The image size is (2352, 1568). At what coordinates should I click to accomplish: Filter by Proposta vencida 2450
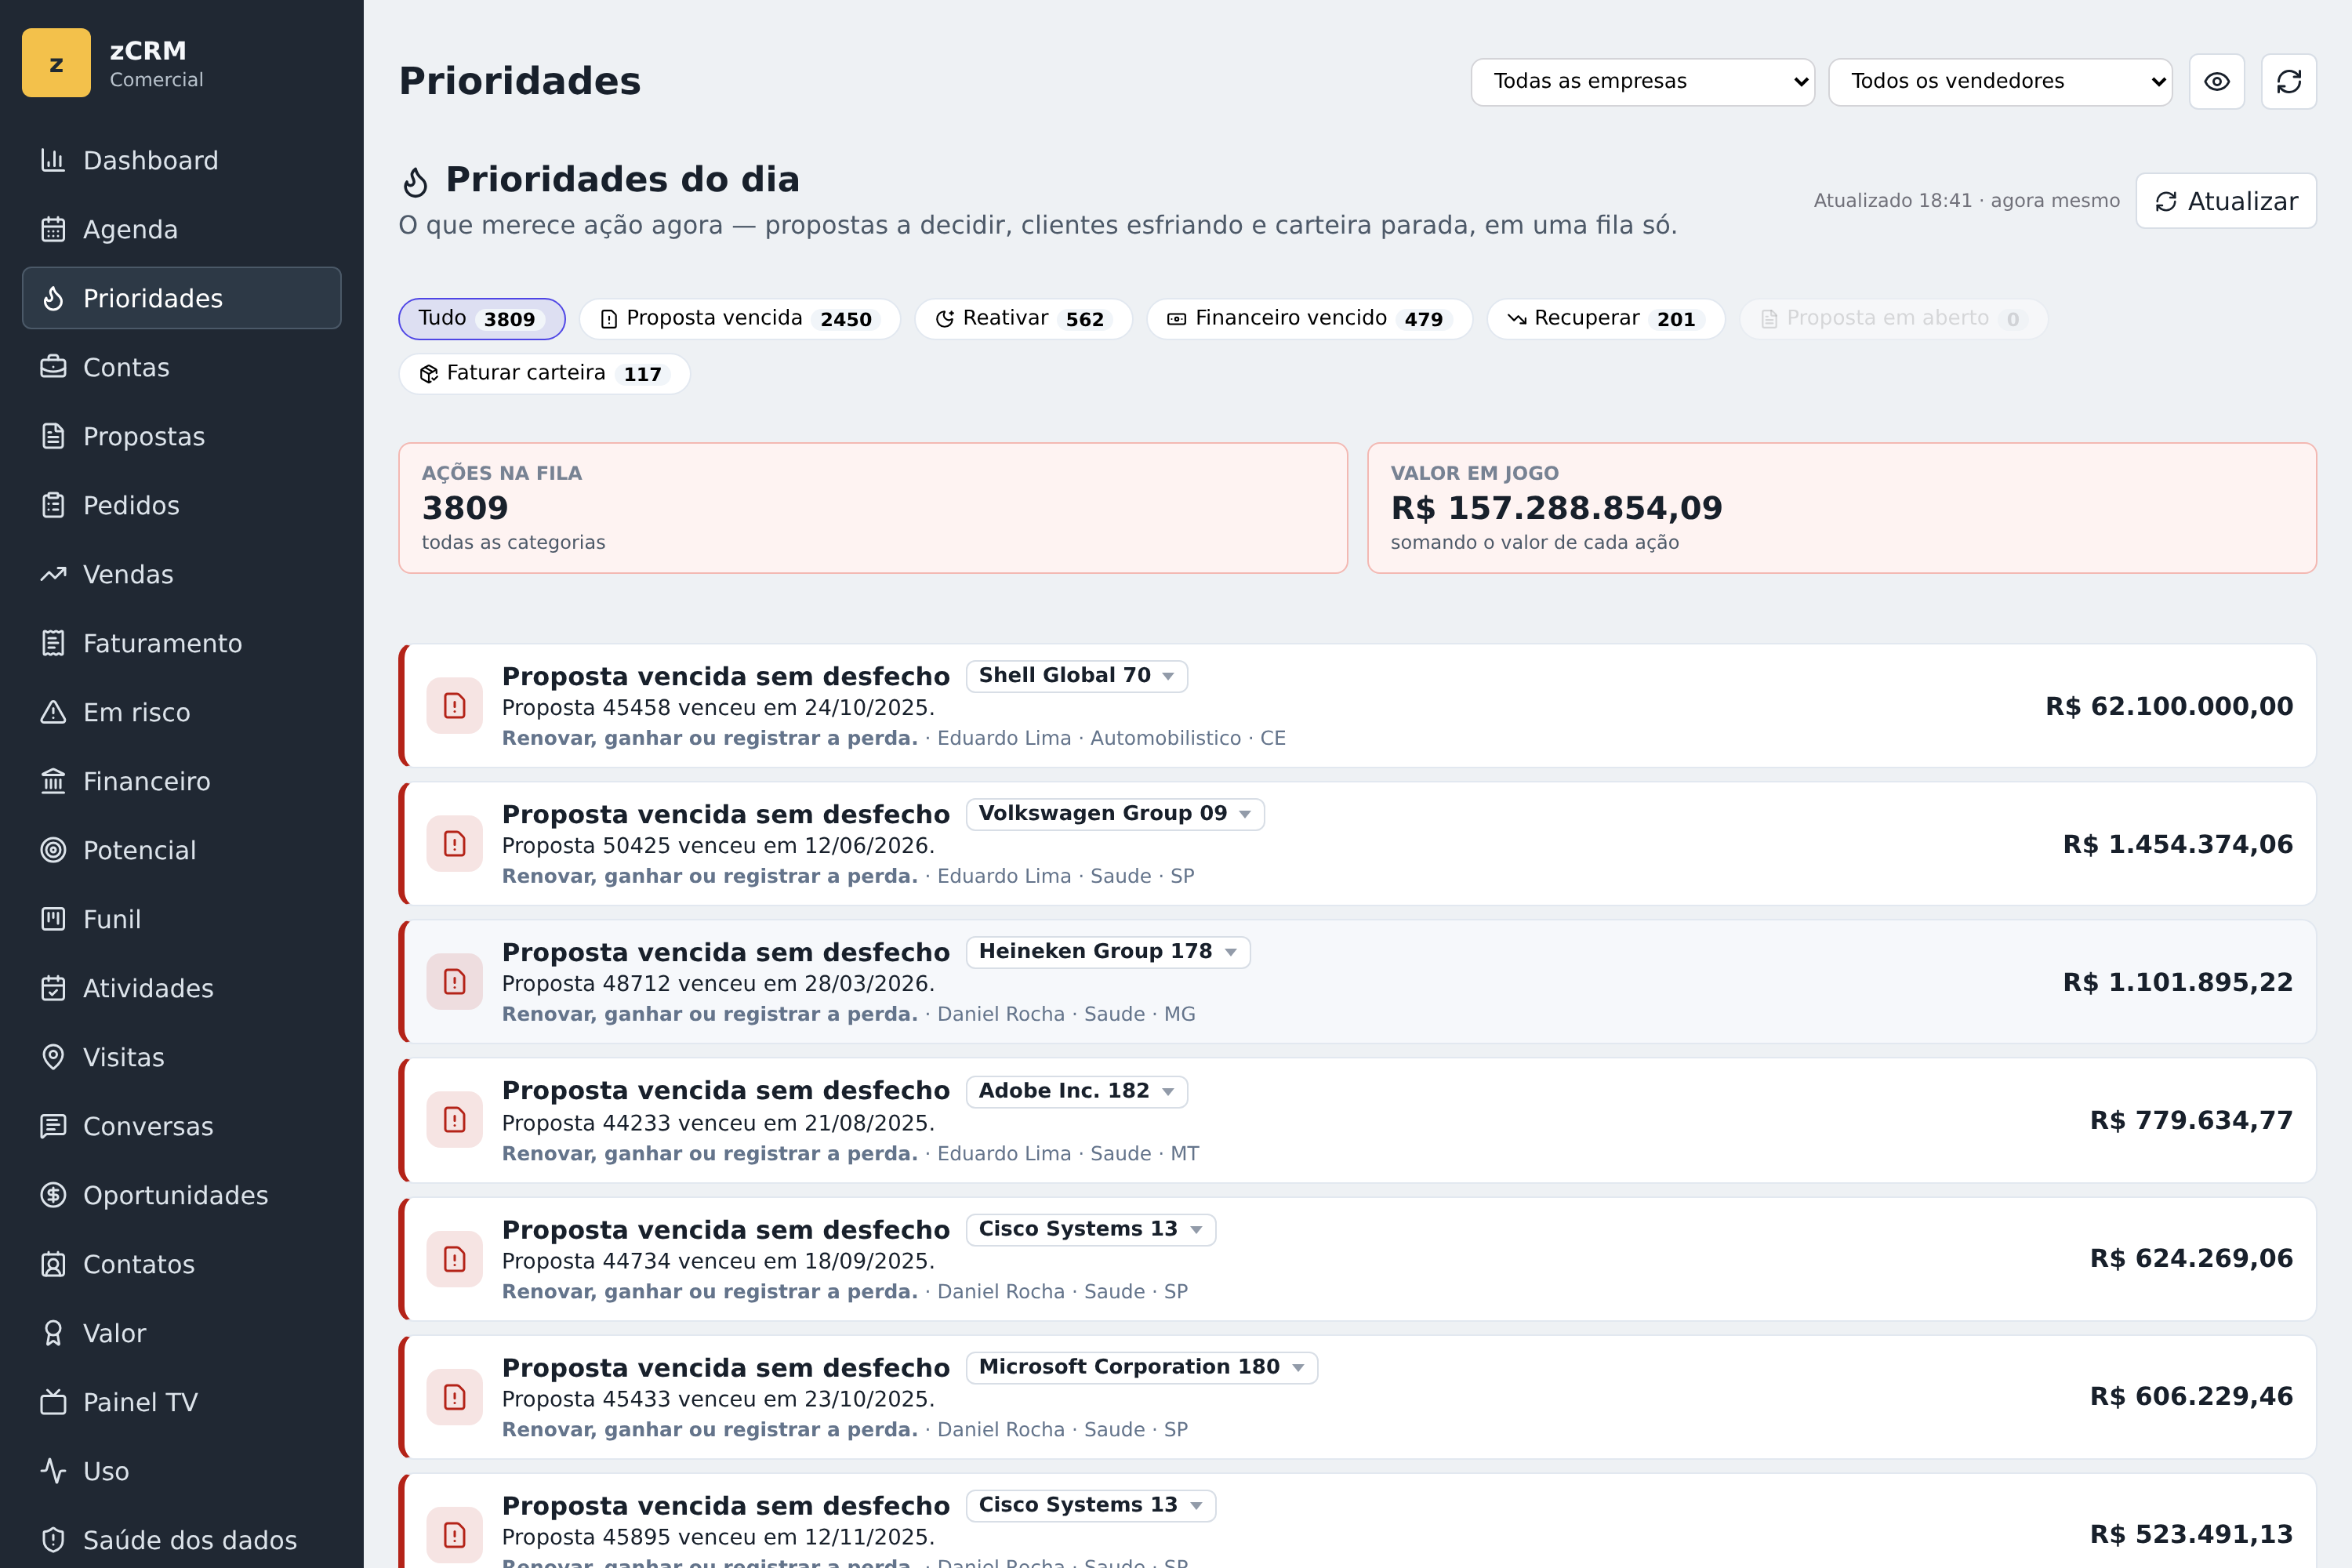tap(739, 319)
